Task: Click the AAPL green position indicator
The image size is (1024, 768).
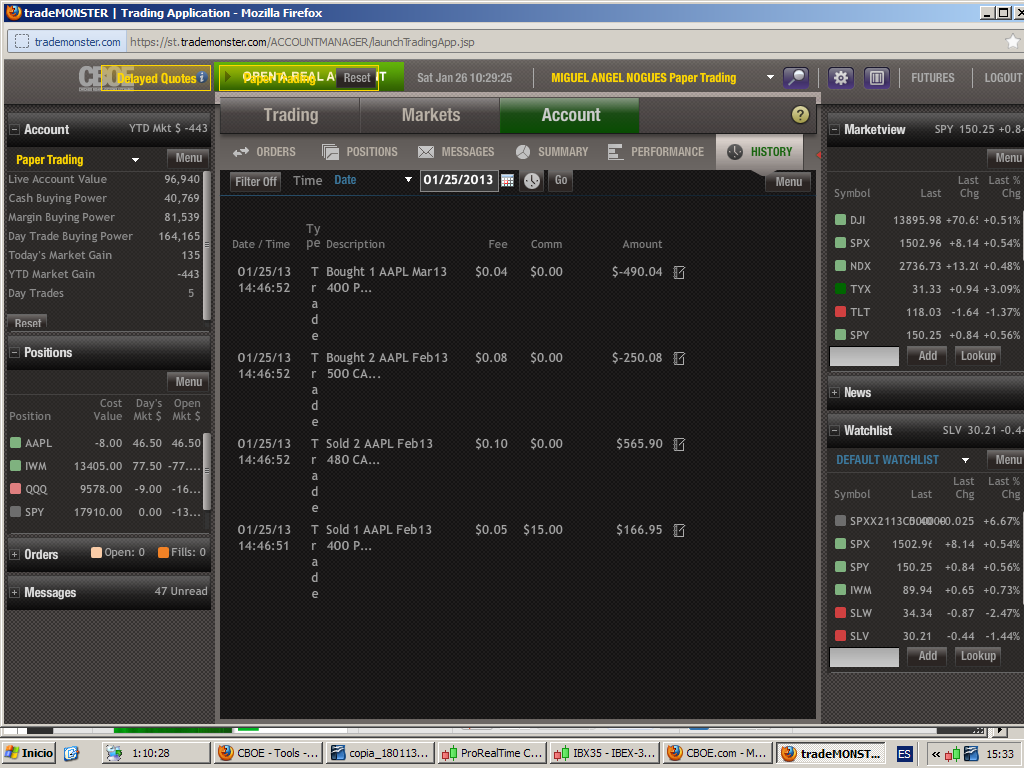Action: [x=16, y=443]
